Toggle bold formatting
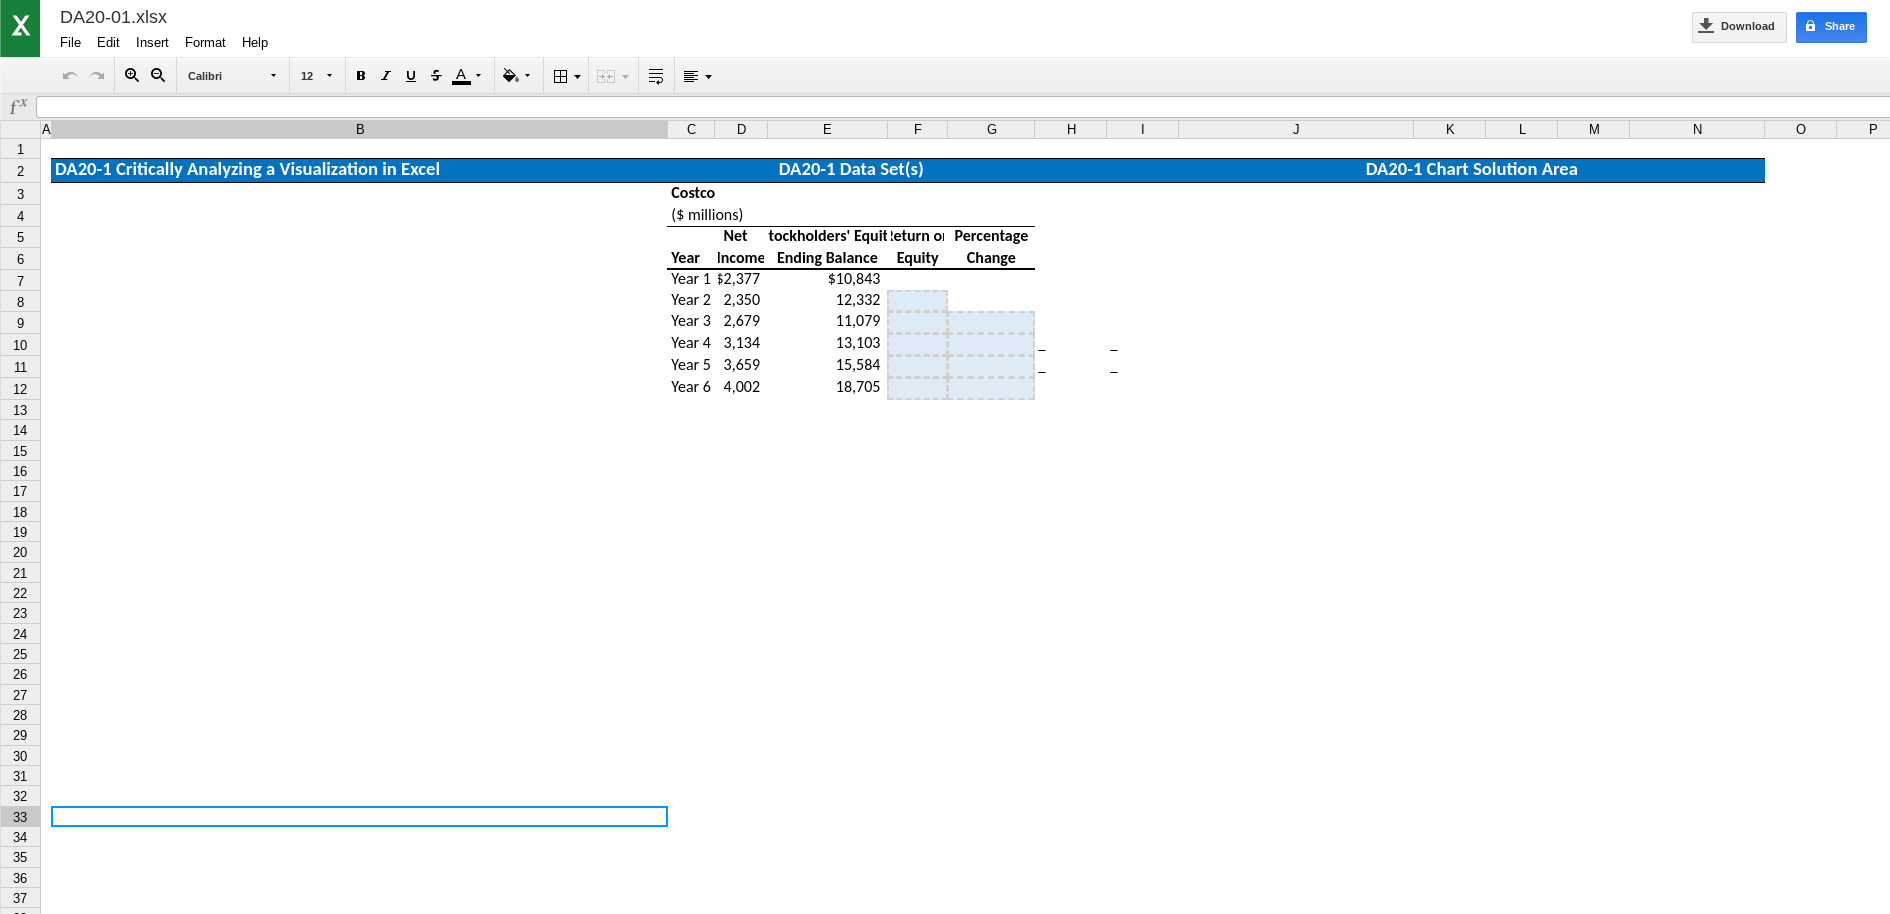The height and width of the screenshot is (914, 1890). pos(361,75)
